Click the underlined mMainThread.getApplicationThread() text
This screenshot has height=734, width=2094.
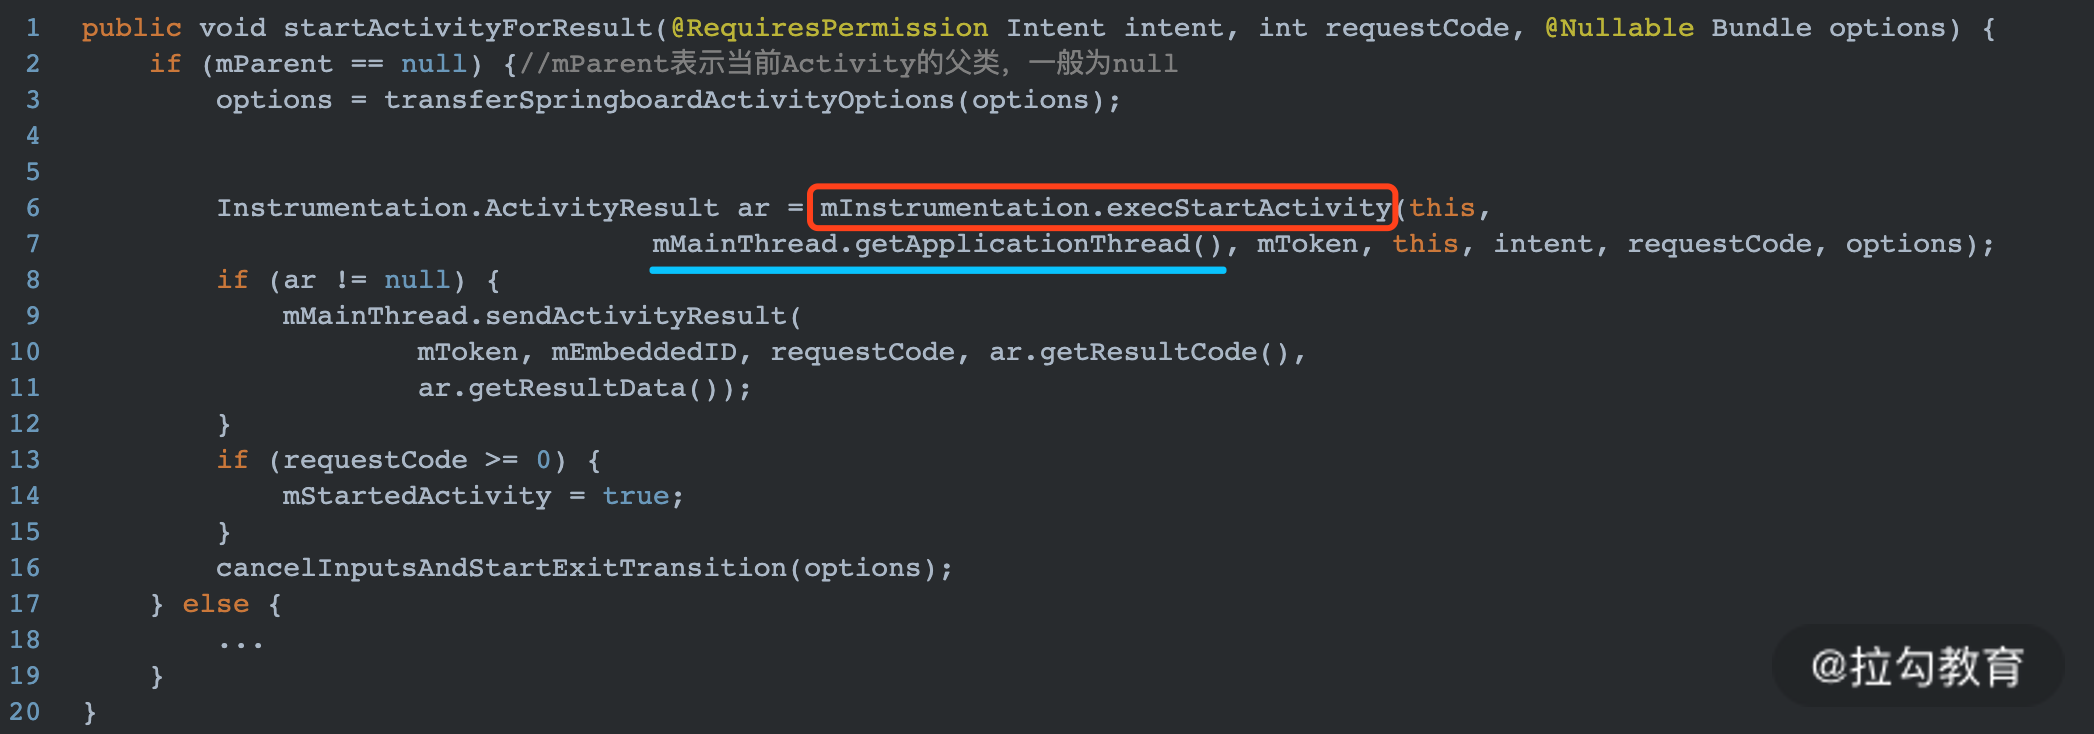click(x=937, y=244)
